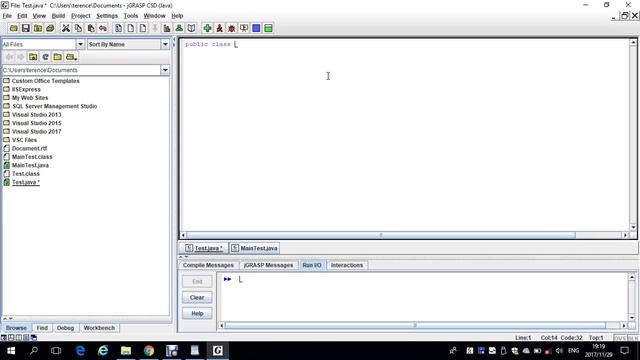Compile the file with the green plus icon
This screenshot has height=360, width=640.
tap(207, 28)
